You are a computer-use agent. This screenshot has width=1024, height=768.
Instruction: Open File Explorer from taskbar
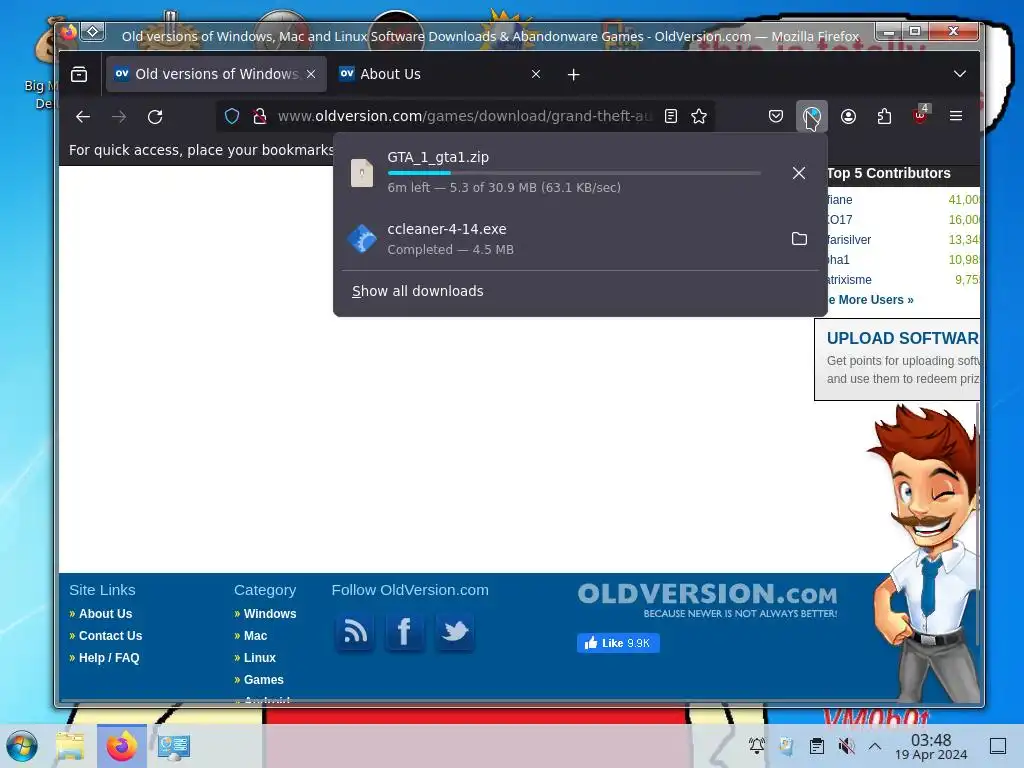coord(70,746)
